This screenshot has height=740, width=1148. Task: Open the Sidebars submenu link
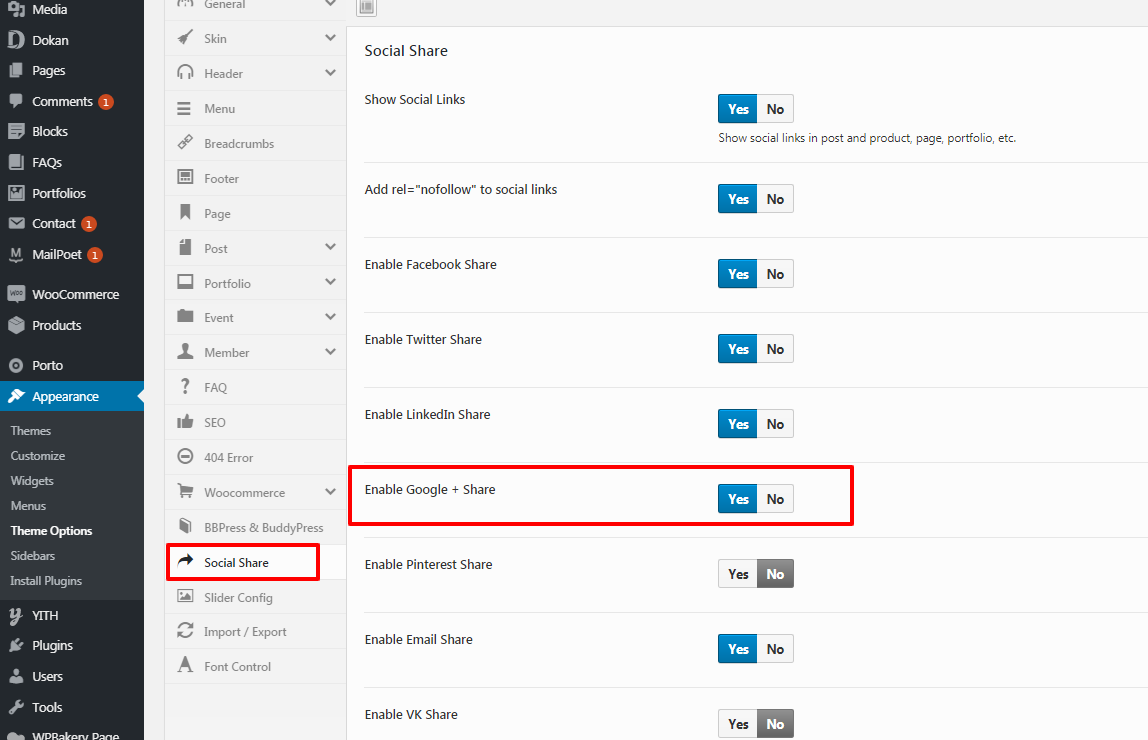[33, 556]
